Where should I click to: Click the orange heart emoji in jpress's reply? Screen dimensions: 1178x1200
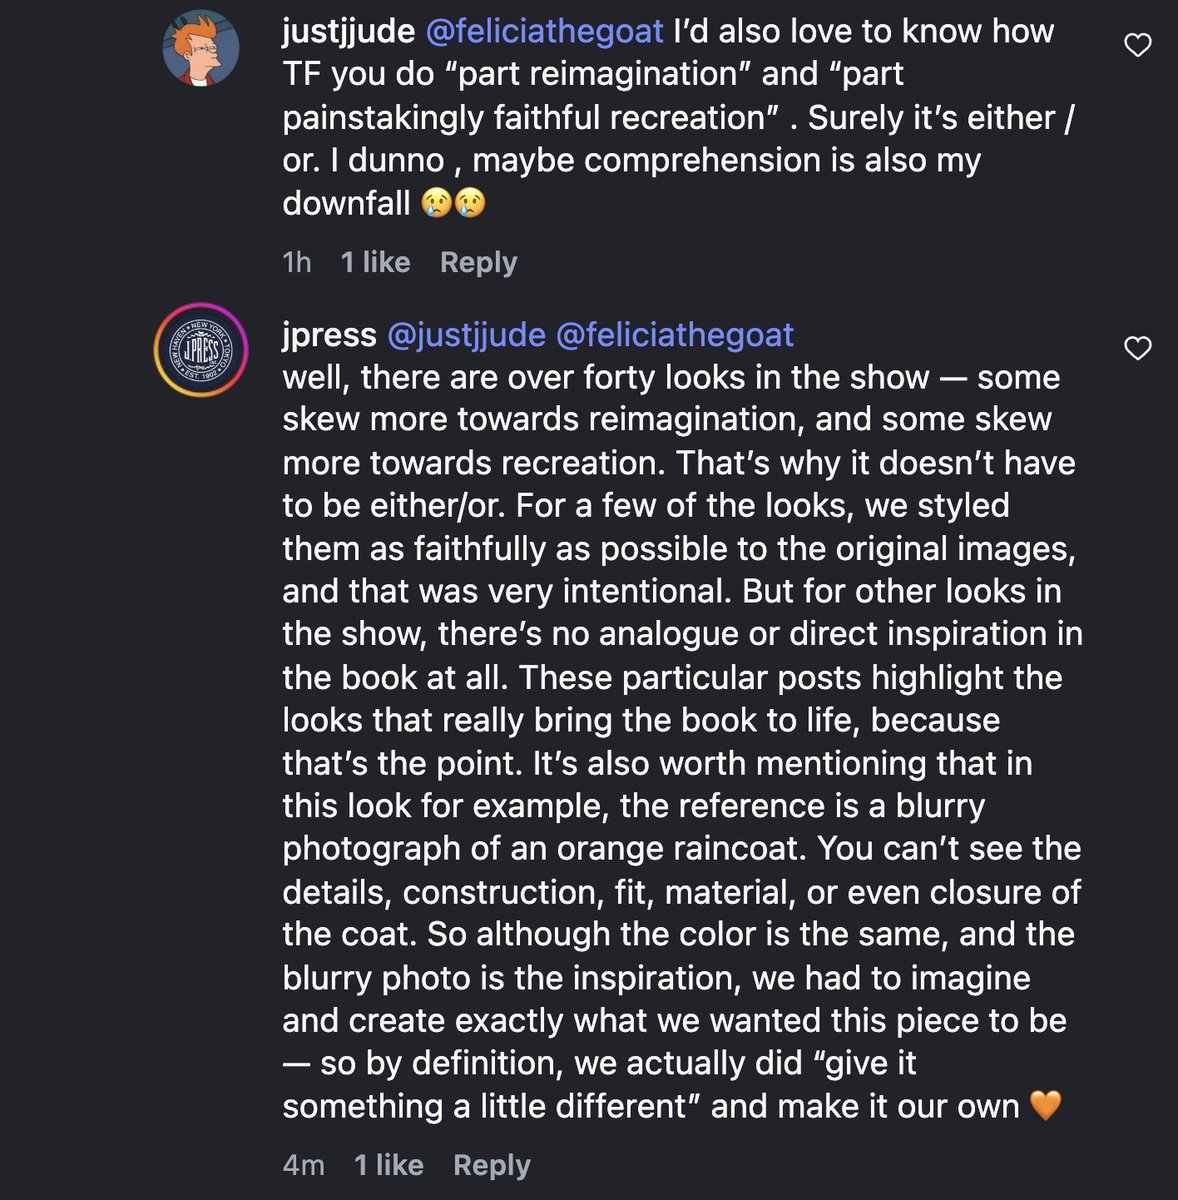[x=1045, y=1106]
